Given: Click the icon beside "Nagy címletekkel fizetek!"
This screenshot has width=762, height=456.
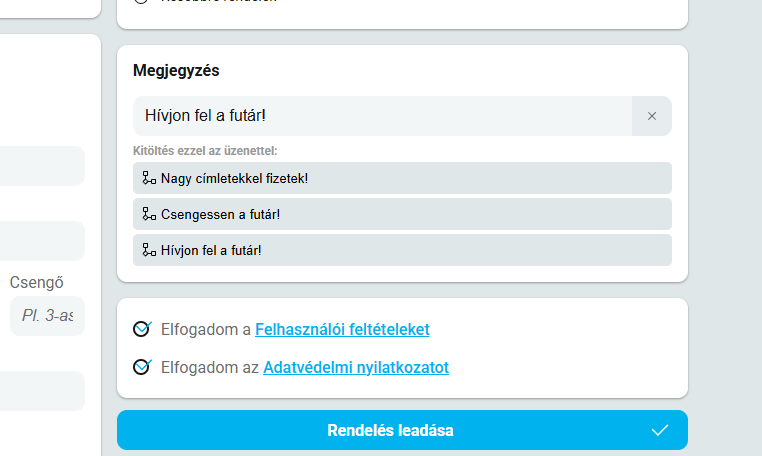Looking at the screenshot, I should pos(149,178).
